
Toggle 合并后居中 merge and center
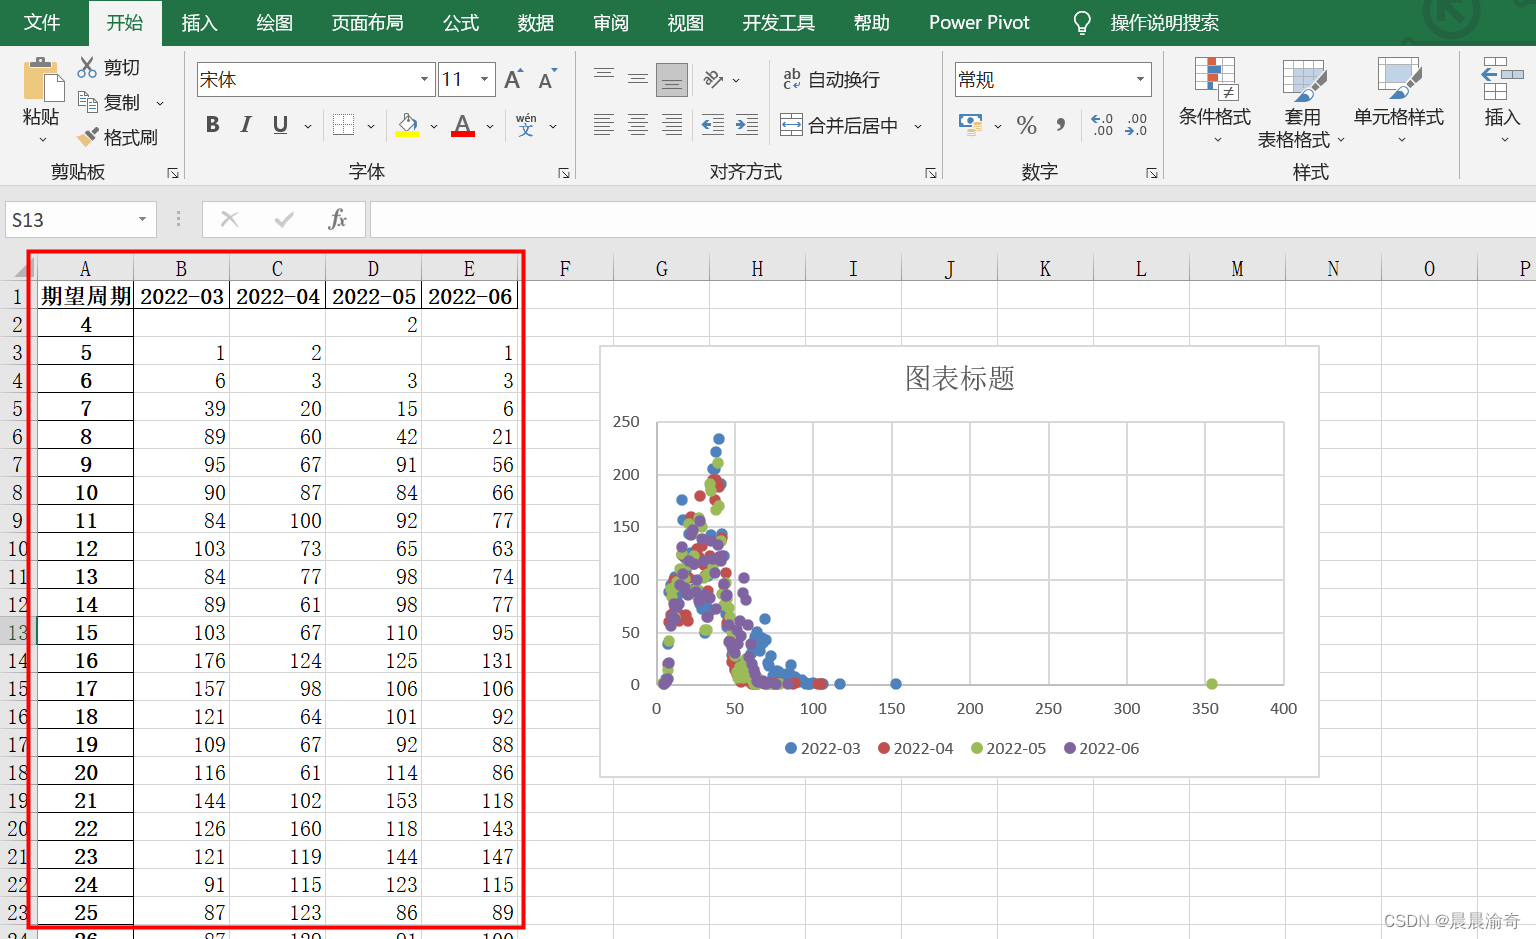pyautogui.click(x=839, y=125)
